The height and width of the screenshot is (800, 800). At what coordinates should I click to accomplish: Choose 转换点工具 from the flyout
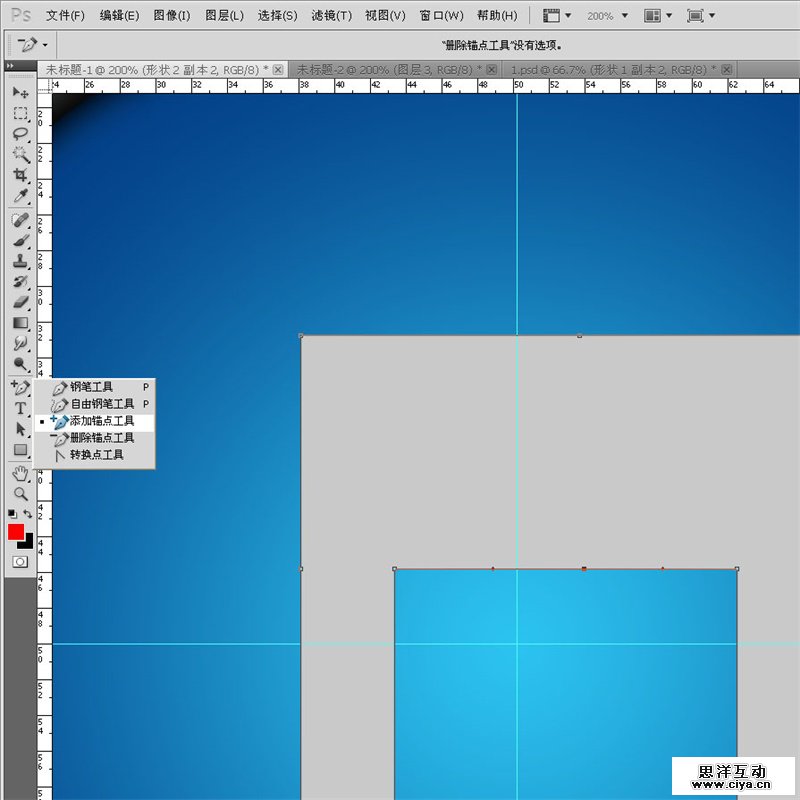click(x=96, y=455)
